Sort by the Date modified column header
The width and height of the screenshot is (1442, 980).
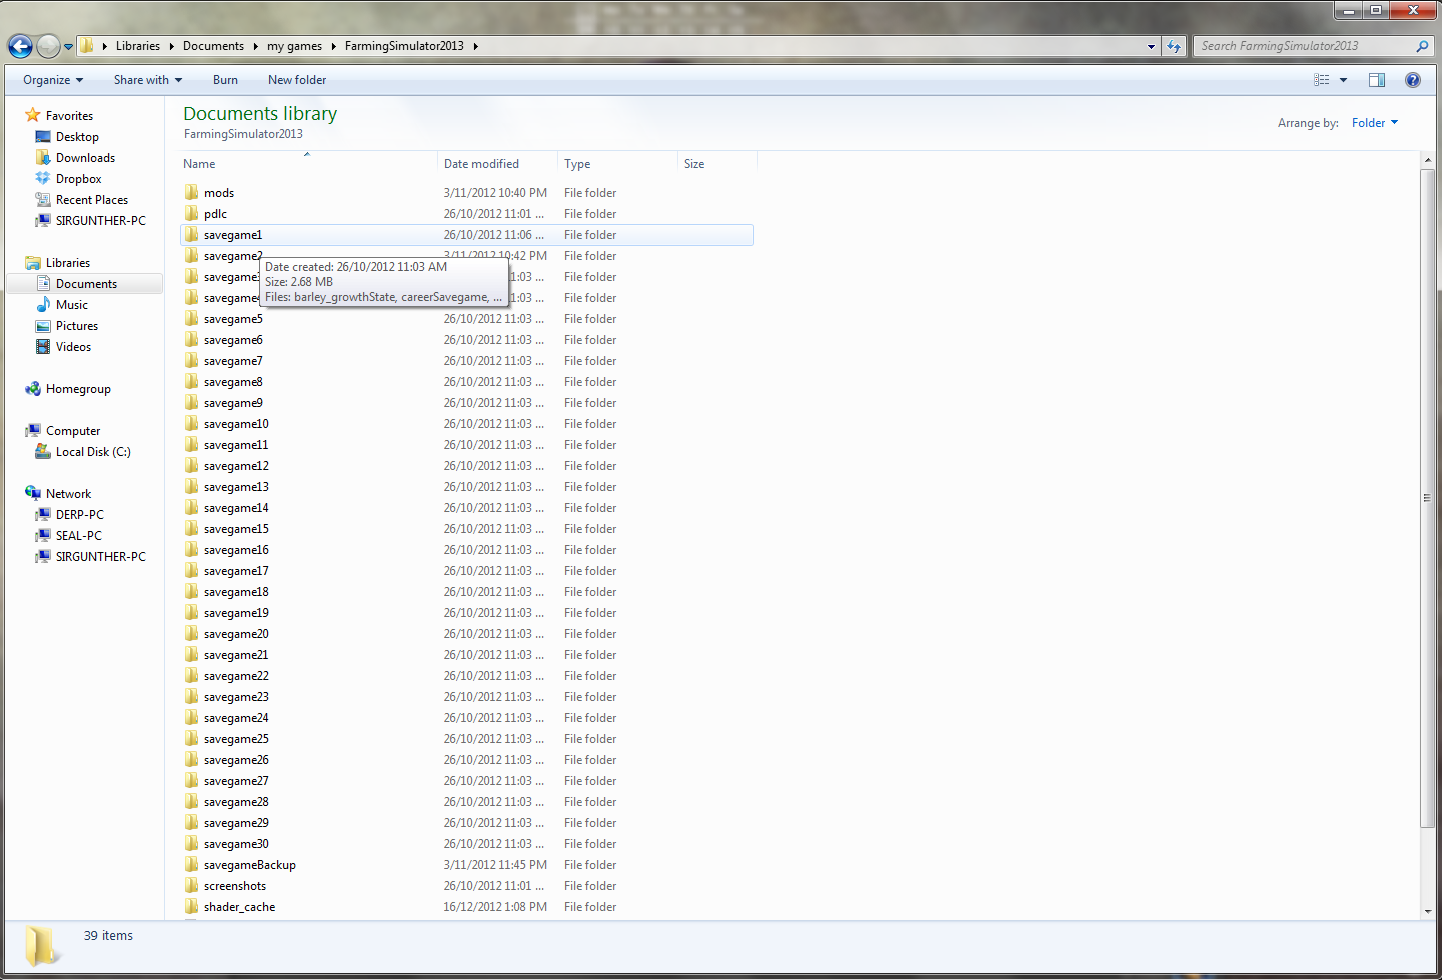(x=497, y=164)
